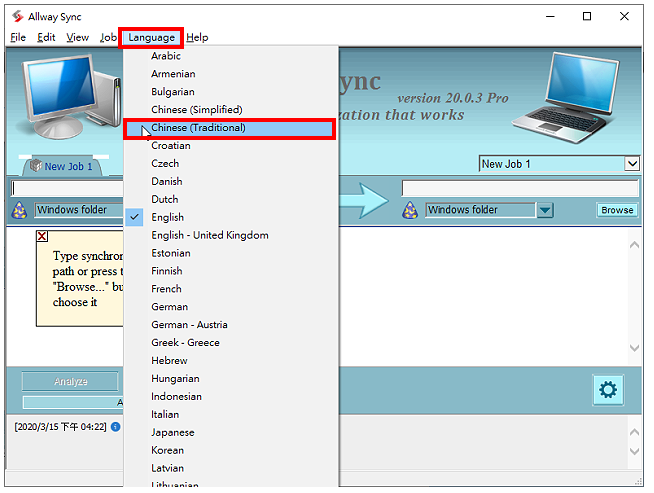Select German - Austria language
This screenshot has width=654, height=493.
pyautogui.click(x=231, y=325)
